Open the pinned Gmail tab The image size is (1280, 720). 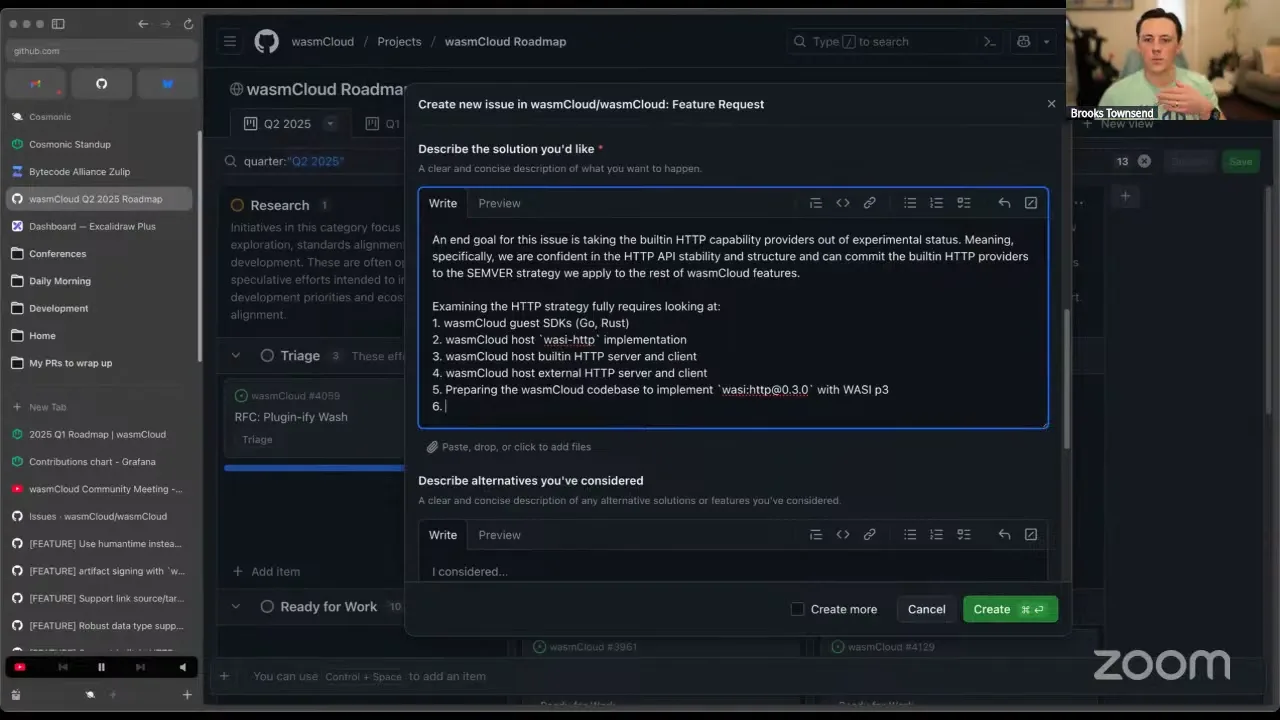pyautogui.click(x=36, y=84)
